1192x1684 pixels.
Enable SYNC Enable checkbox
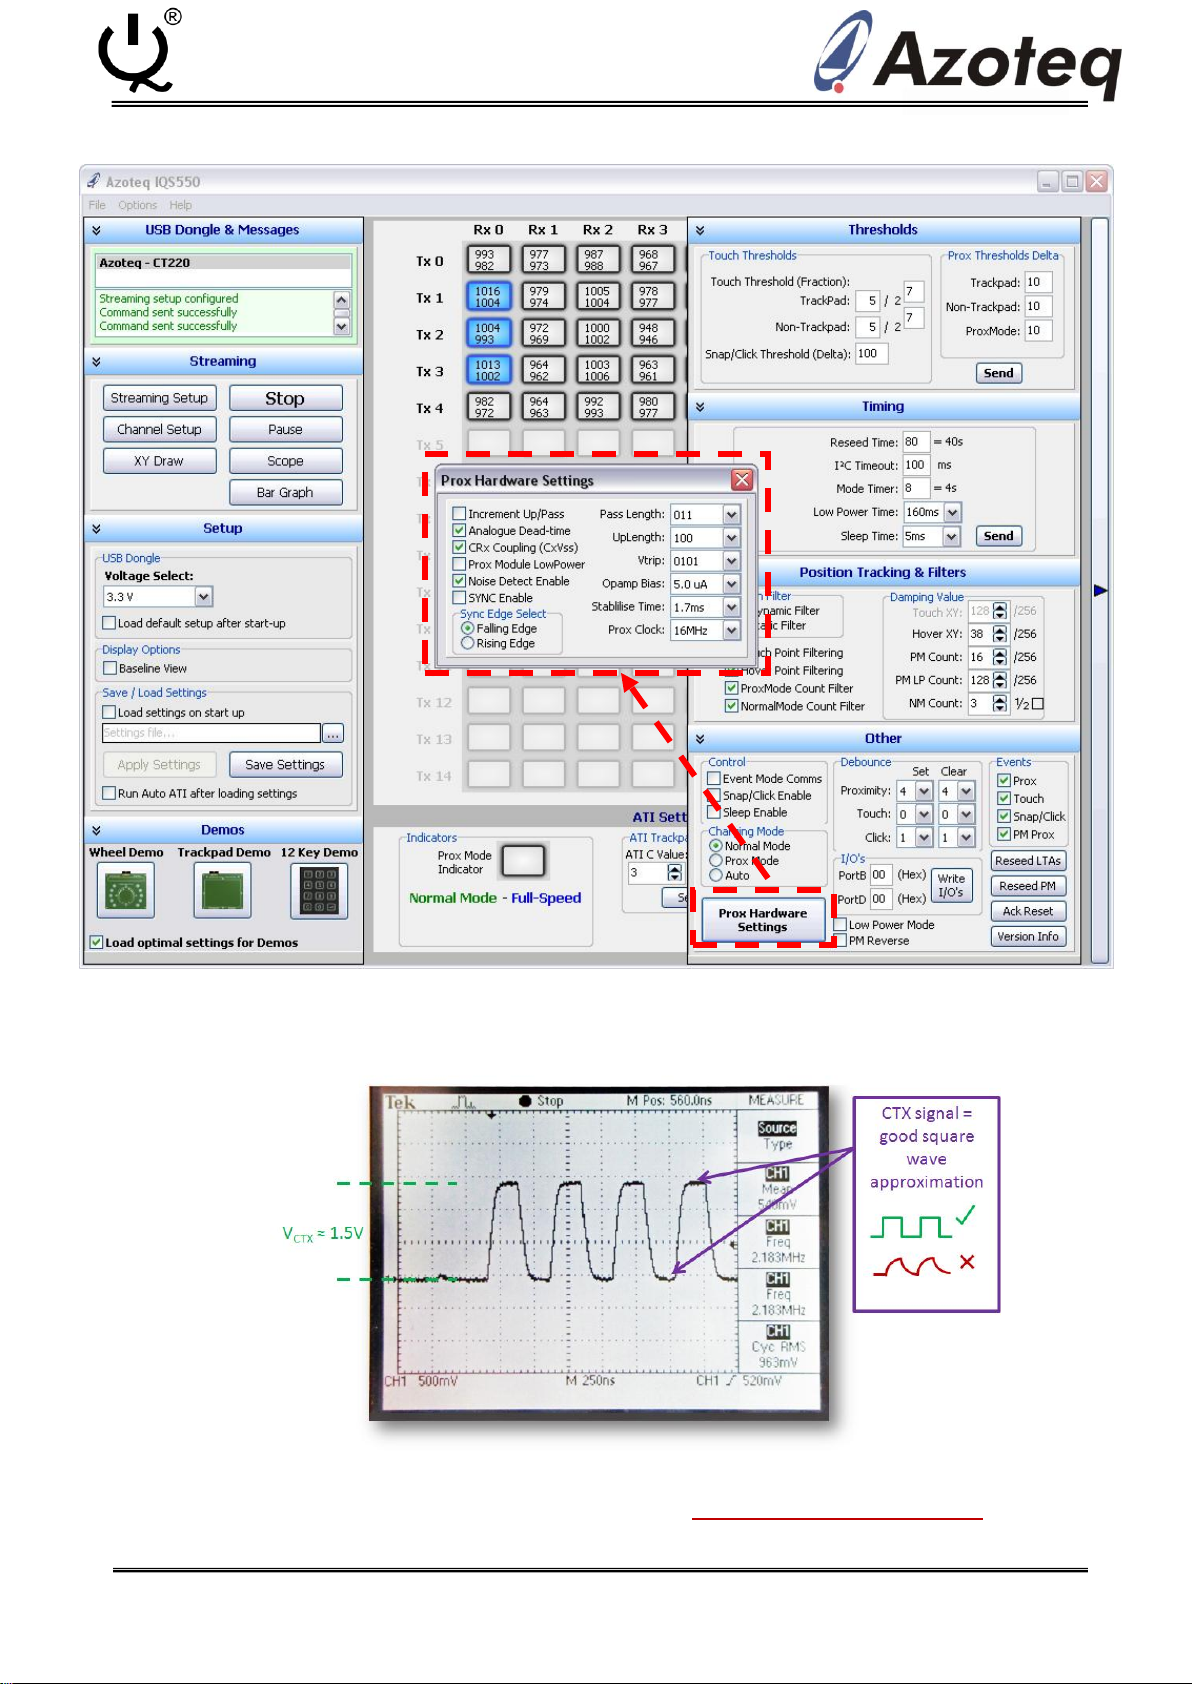[459, 598]
